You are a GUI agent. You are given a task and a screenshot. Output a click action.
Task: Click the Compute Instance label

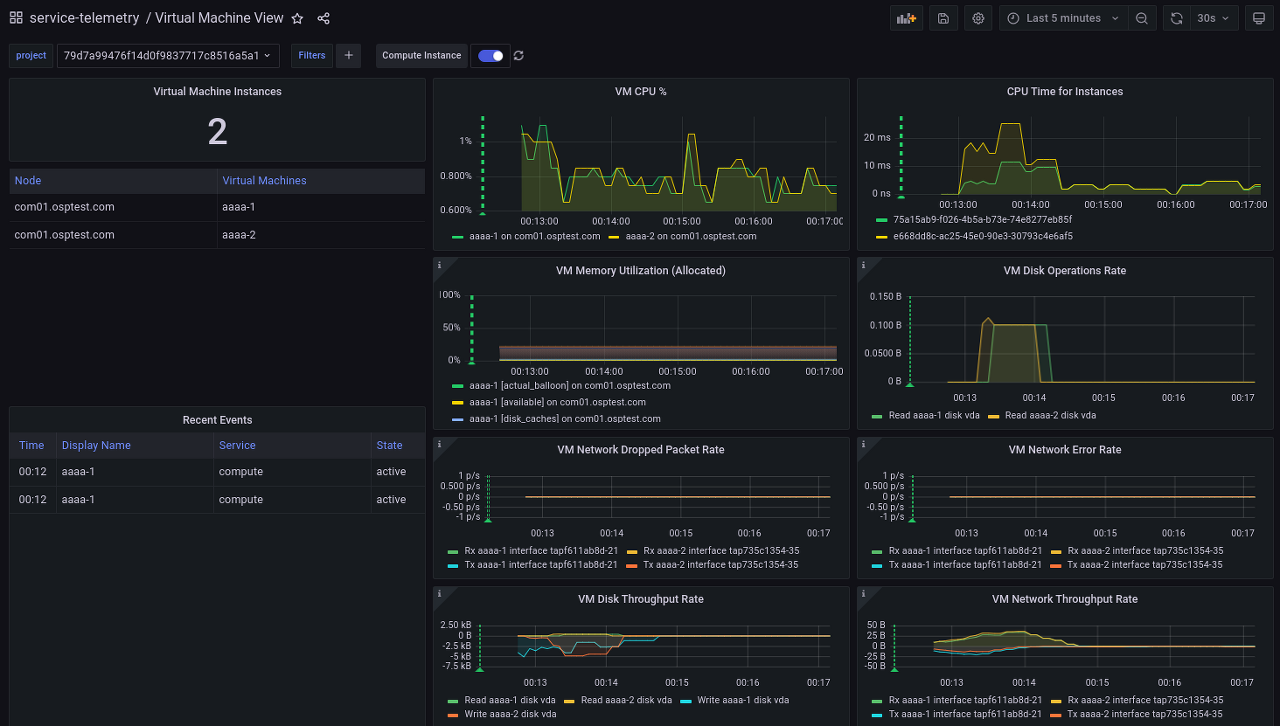click(x=422, y=56)
